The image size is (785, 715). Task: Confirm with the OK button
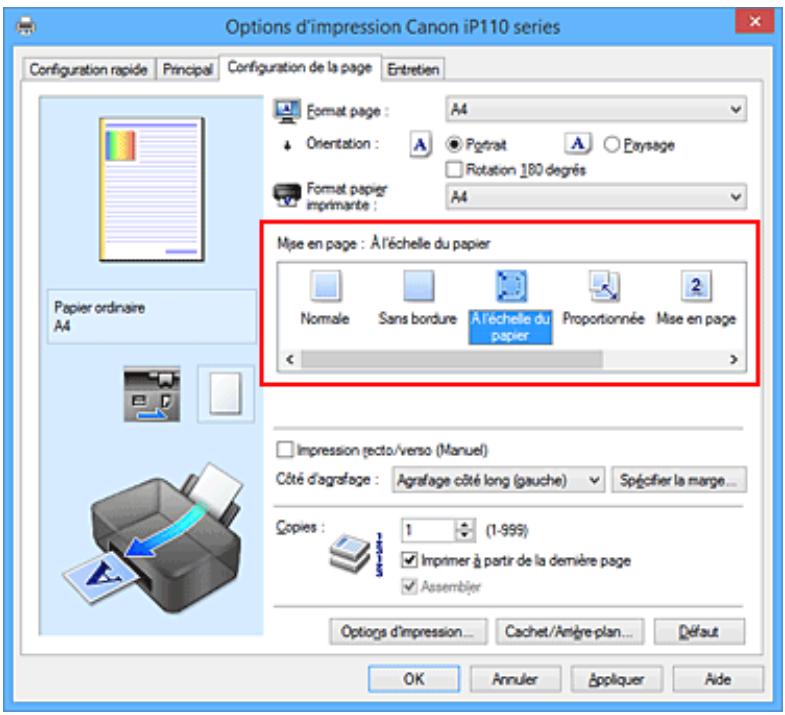tap(414, 679)
